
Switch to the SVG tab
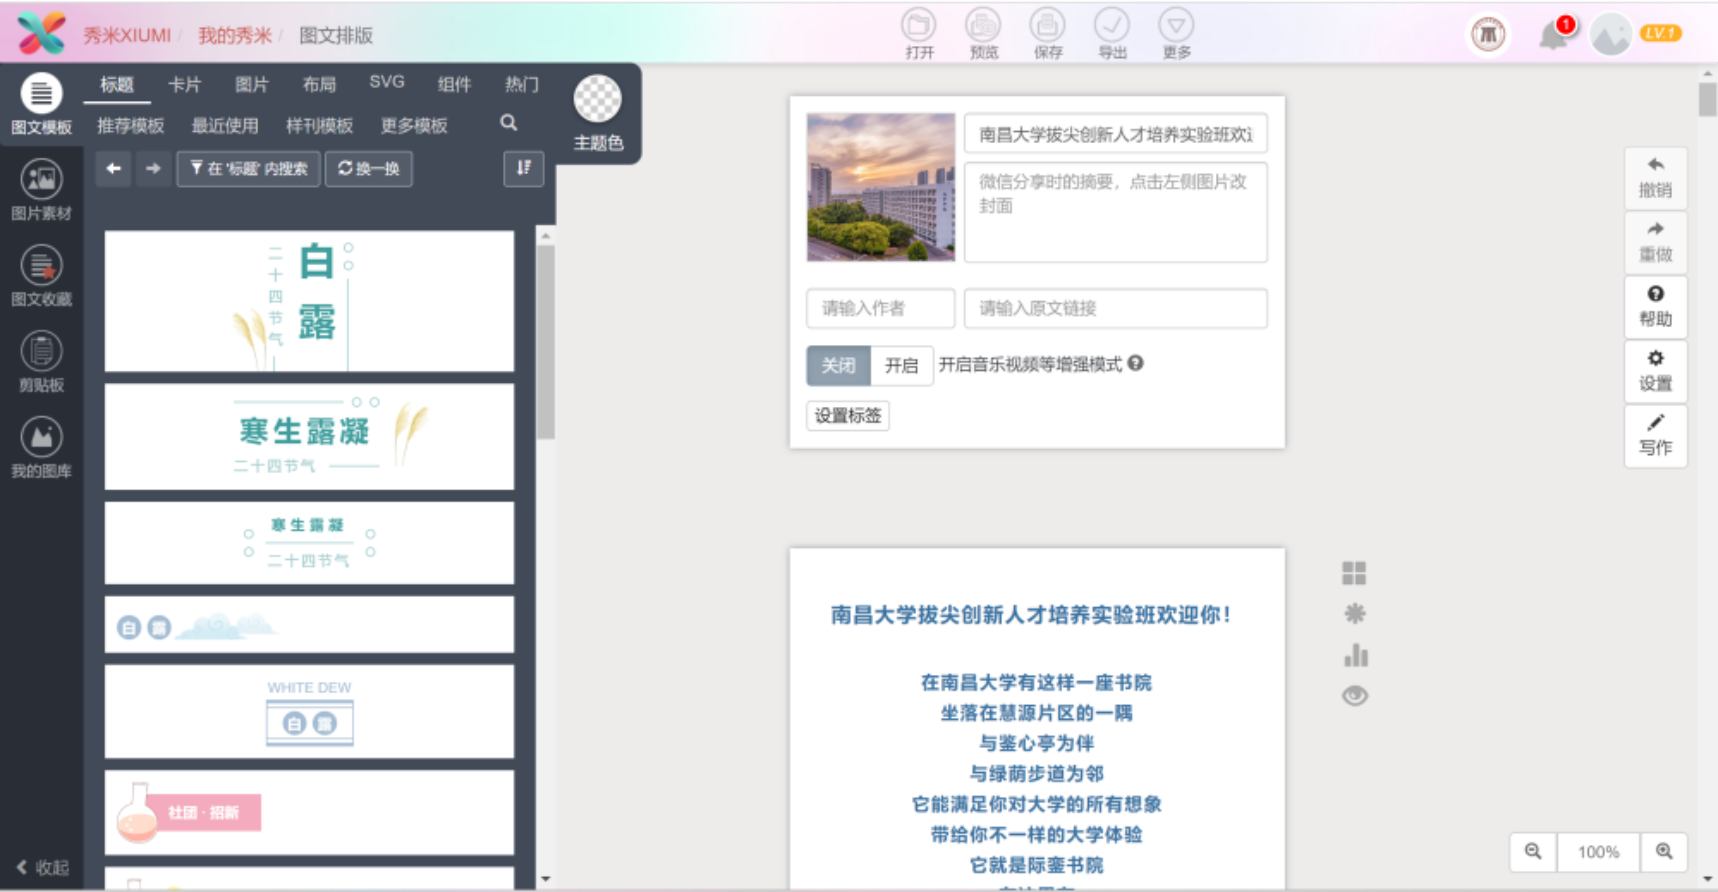(x=387, y=83)
